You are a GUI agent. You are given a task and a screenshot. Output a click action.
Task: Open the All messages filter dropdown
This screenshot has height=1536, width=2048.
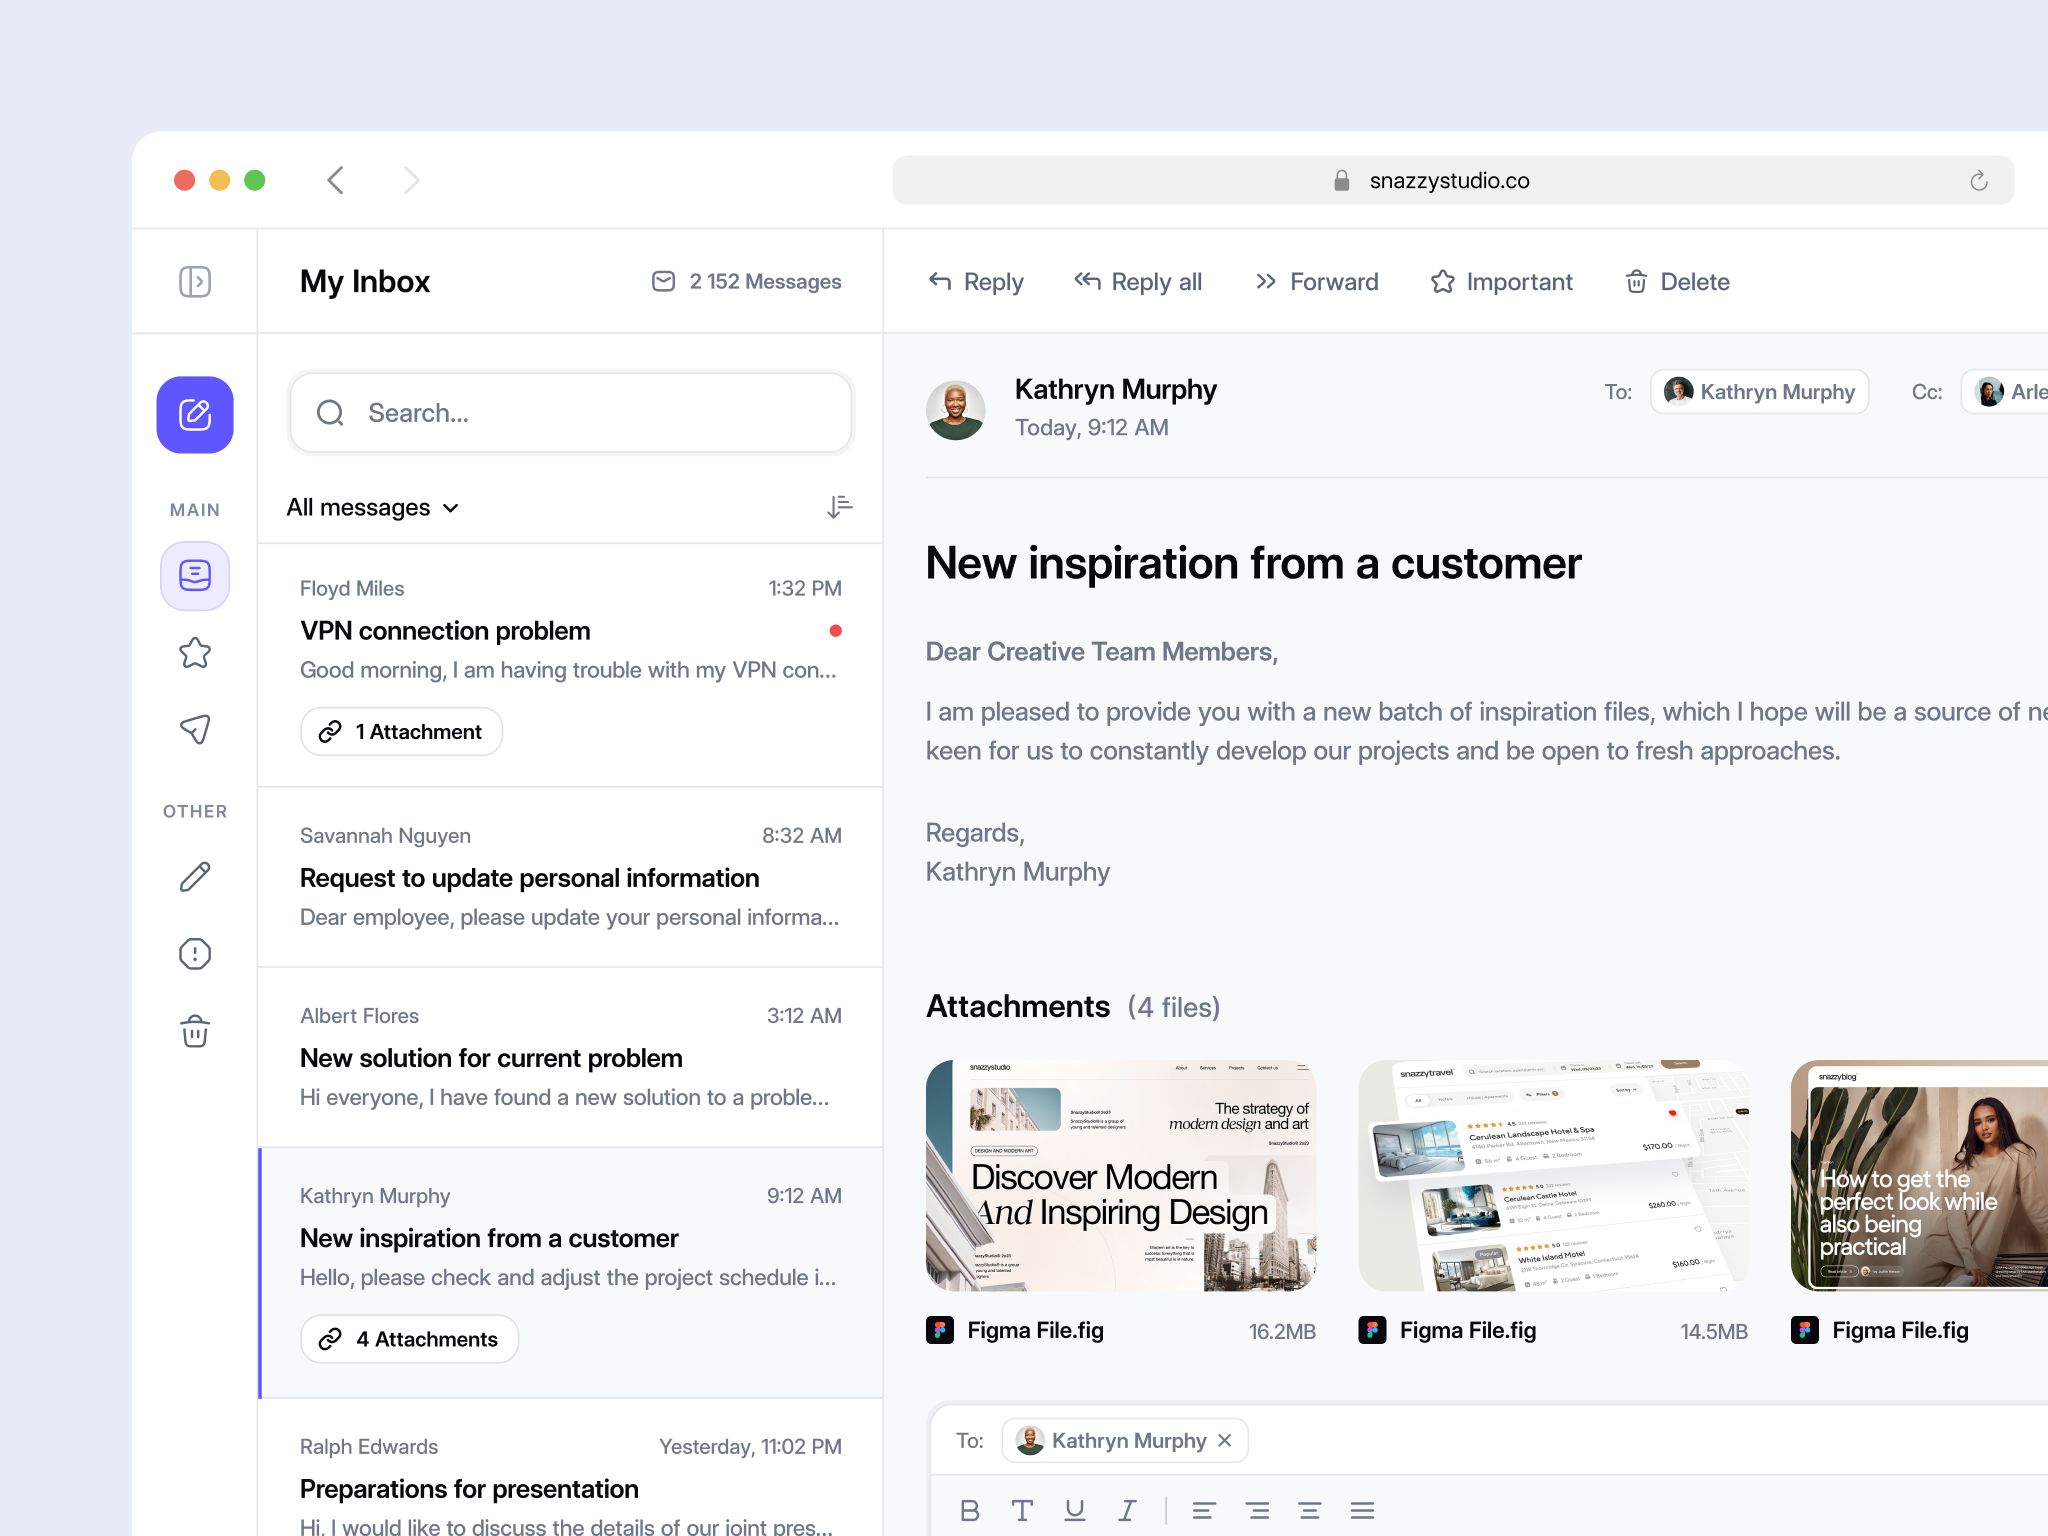[x=371, y=507]
